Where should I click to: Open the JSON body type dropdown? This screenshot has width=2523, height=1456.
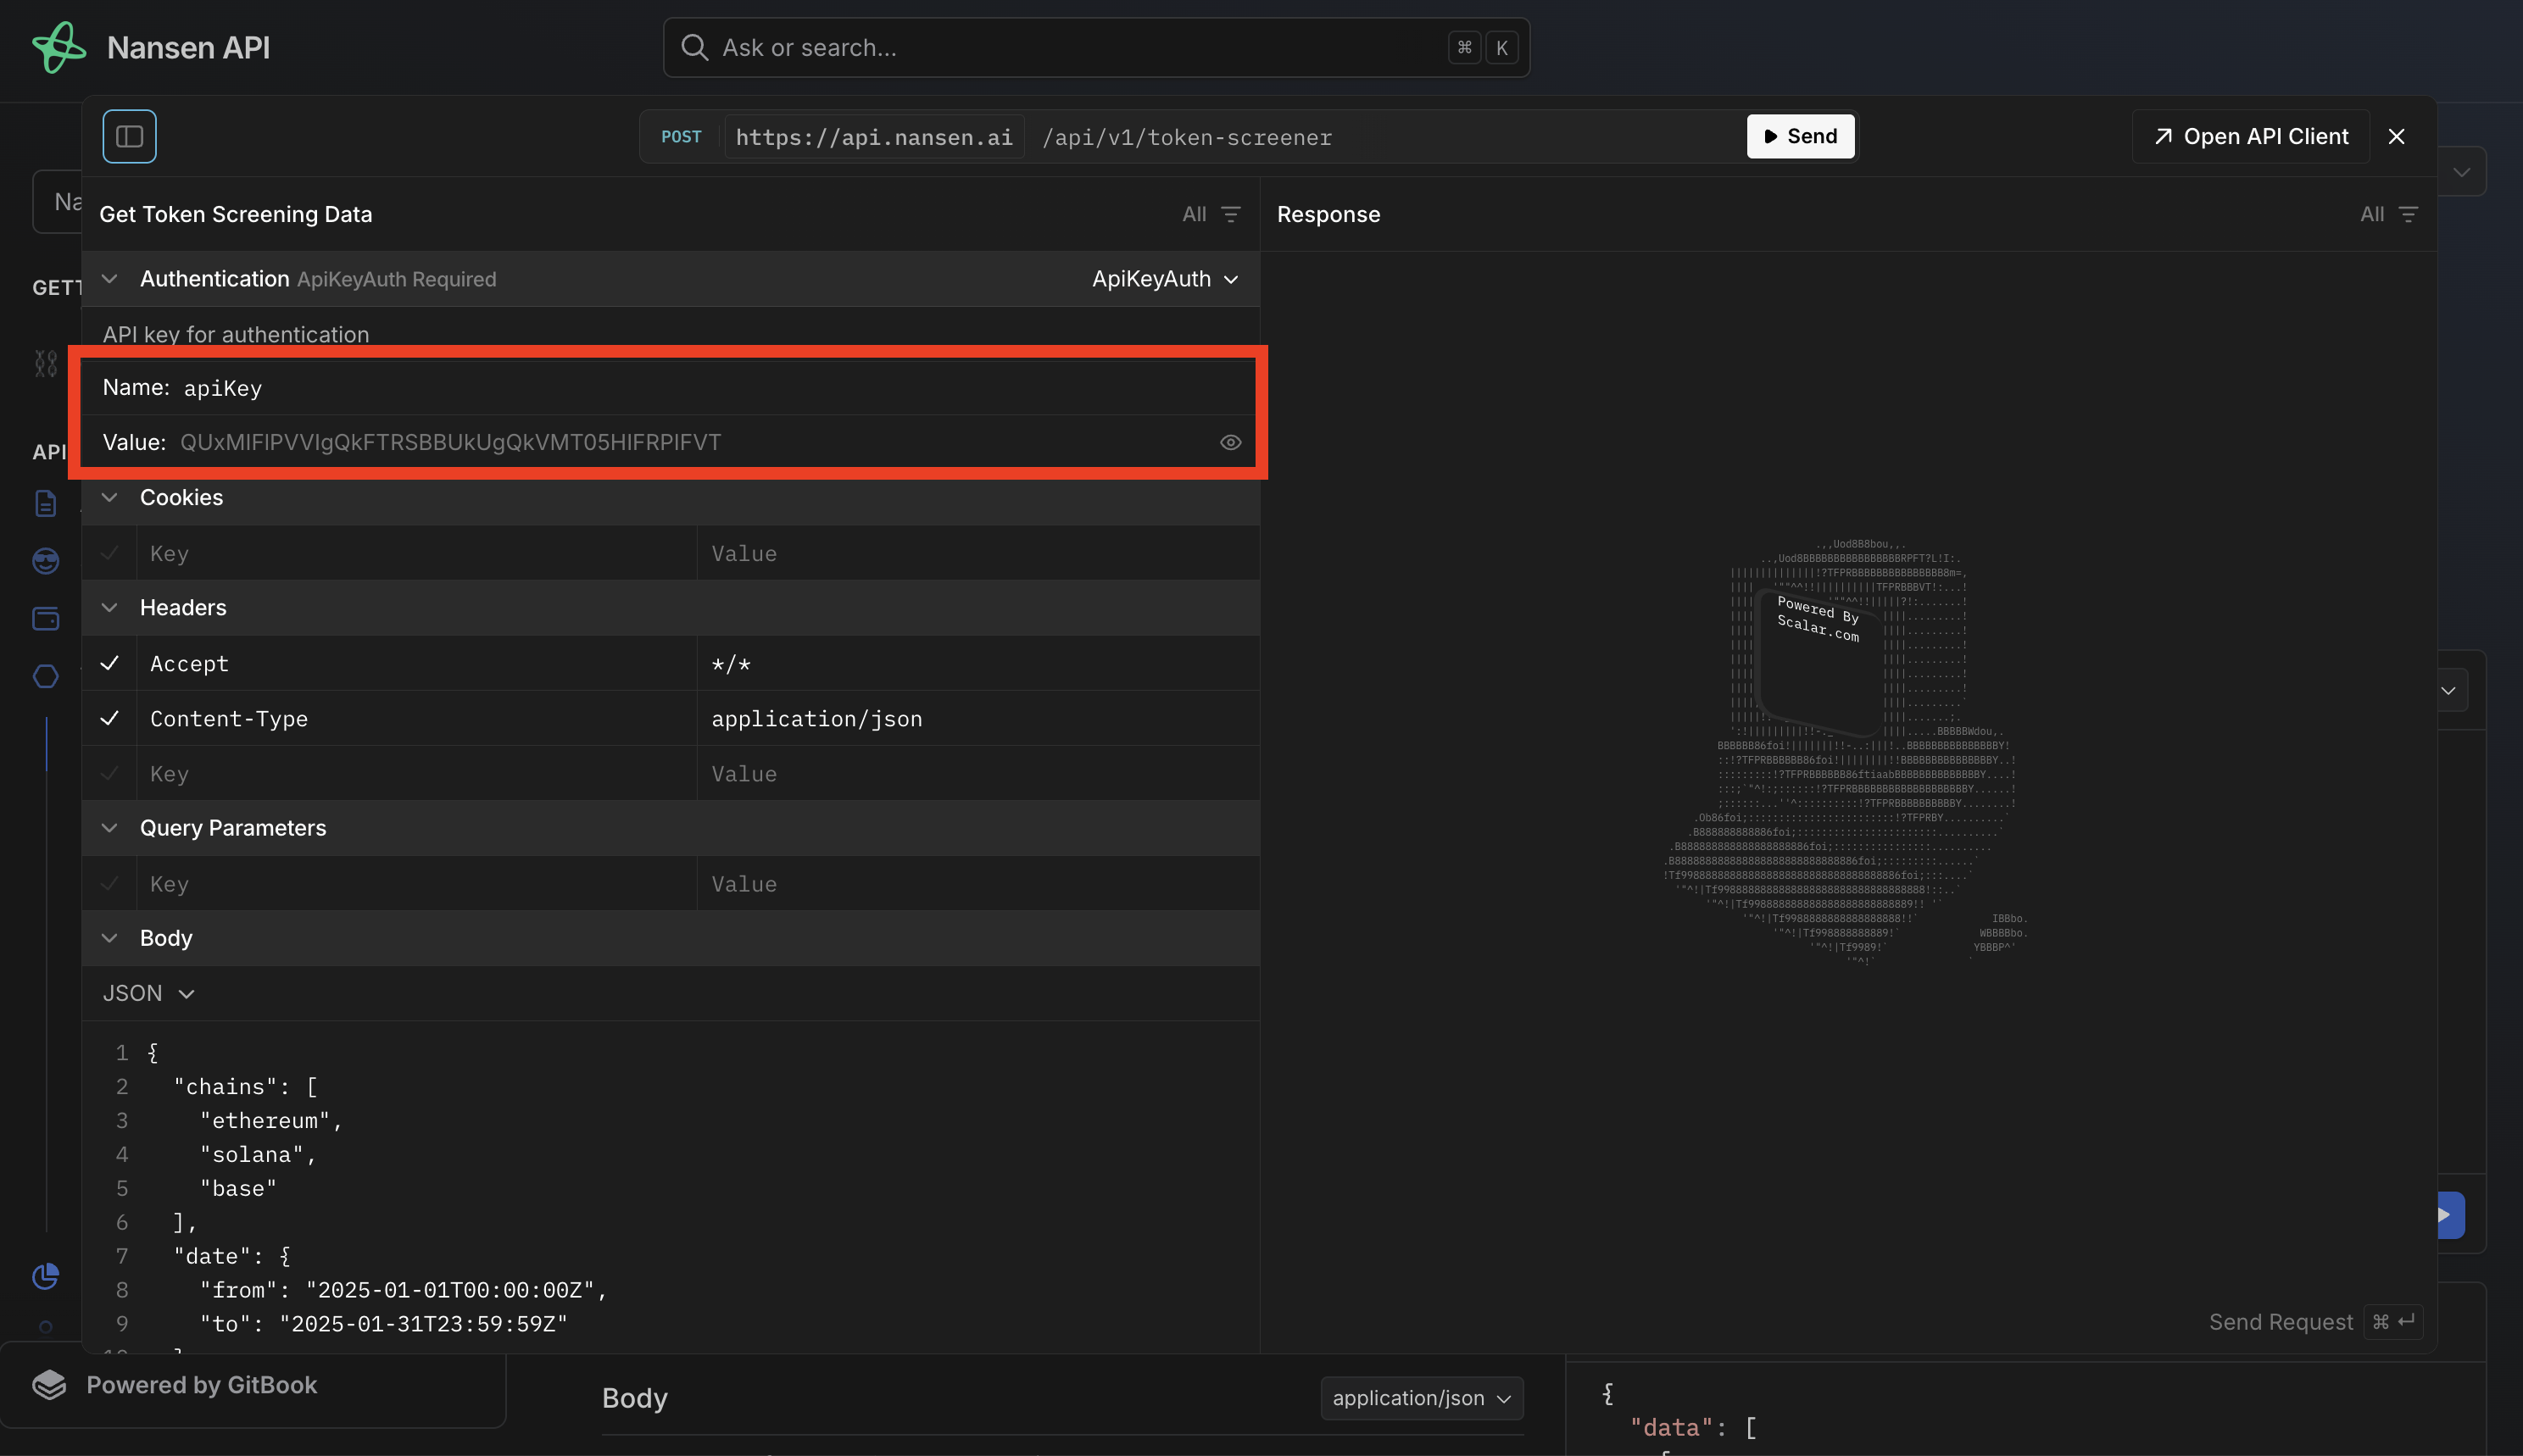point(148,993)
